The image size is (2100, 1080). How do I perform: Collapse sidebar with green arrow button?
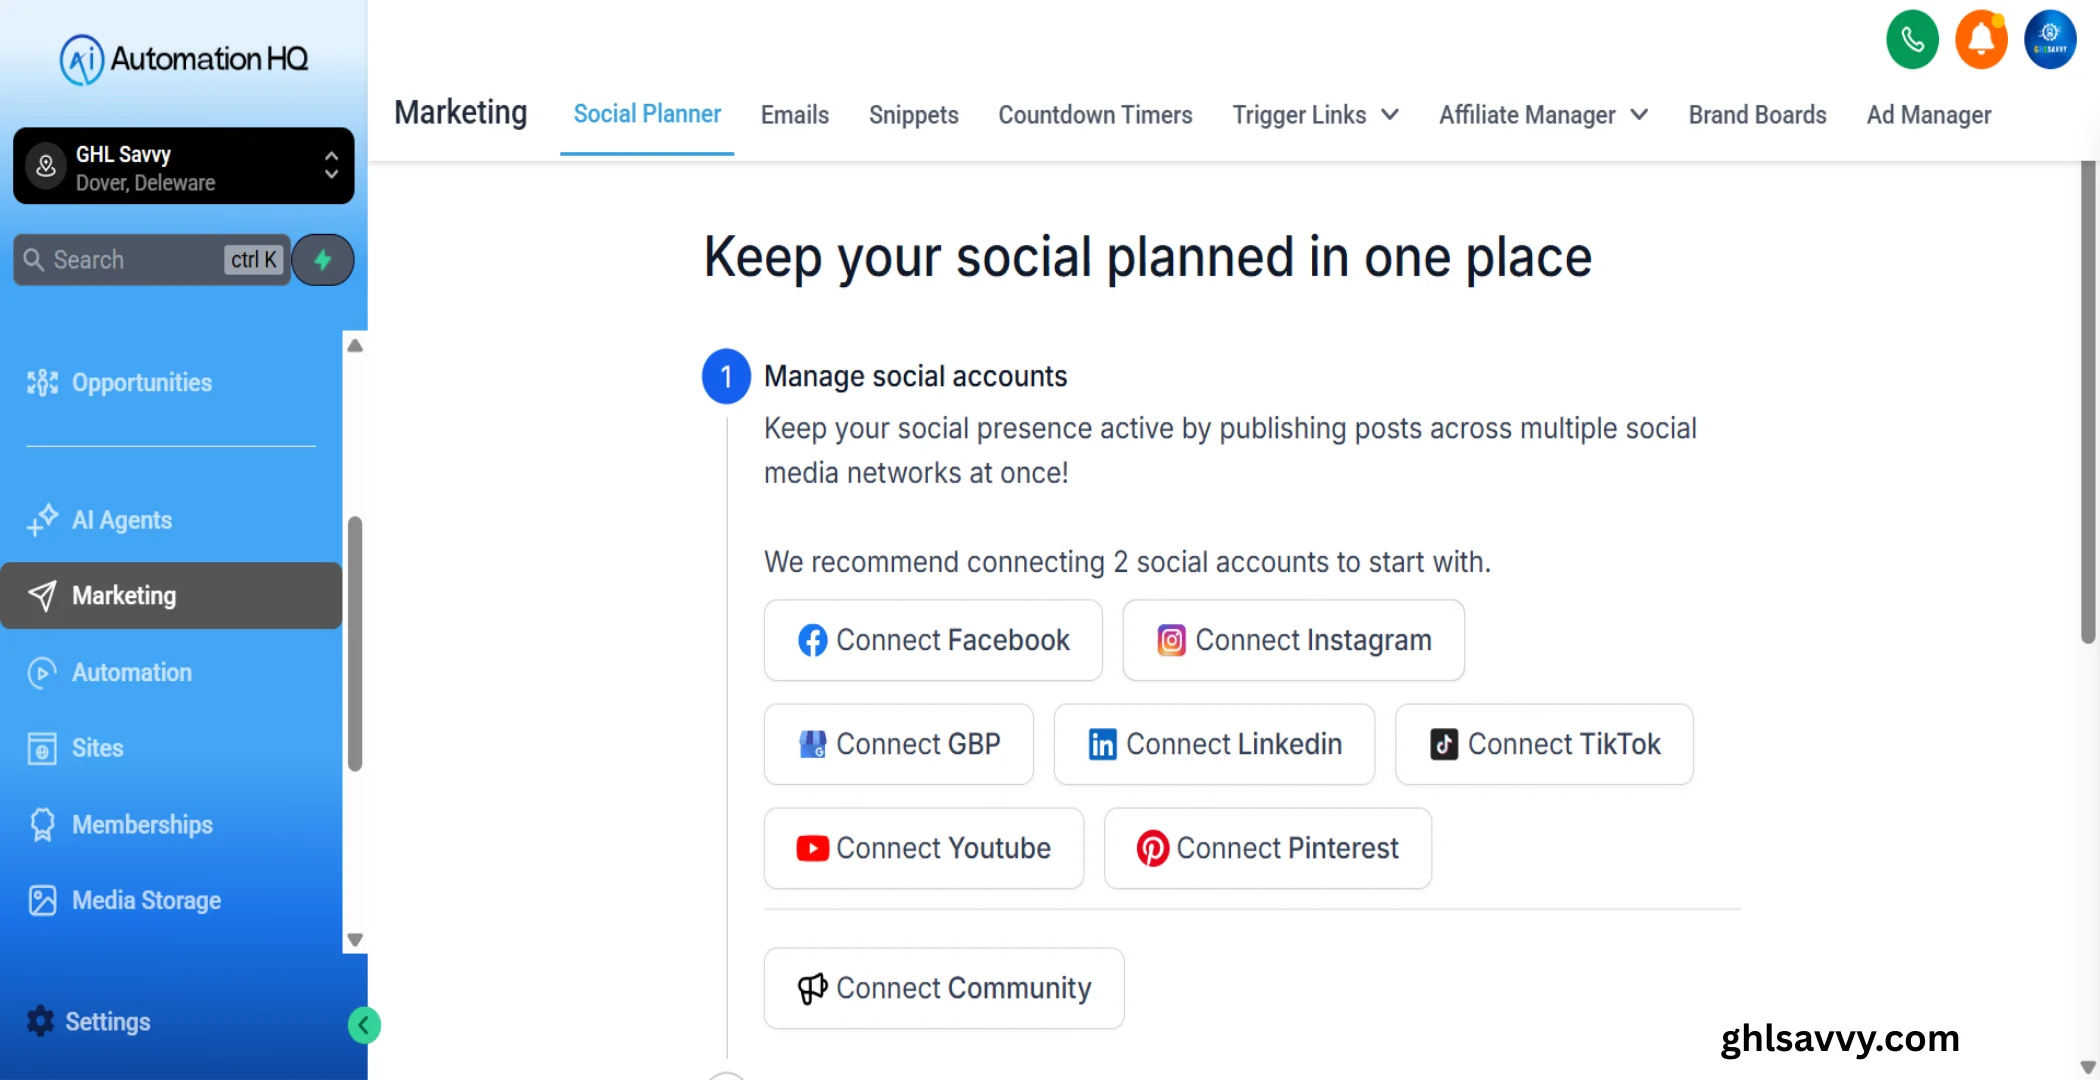tap(364, 1025)
